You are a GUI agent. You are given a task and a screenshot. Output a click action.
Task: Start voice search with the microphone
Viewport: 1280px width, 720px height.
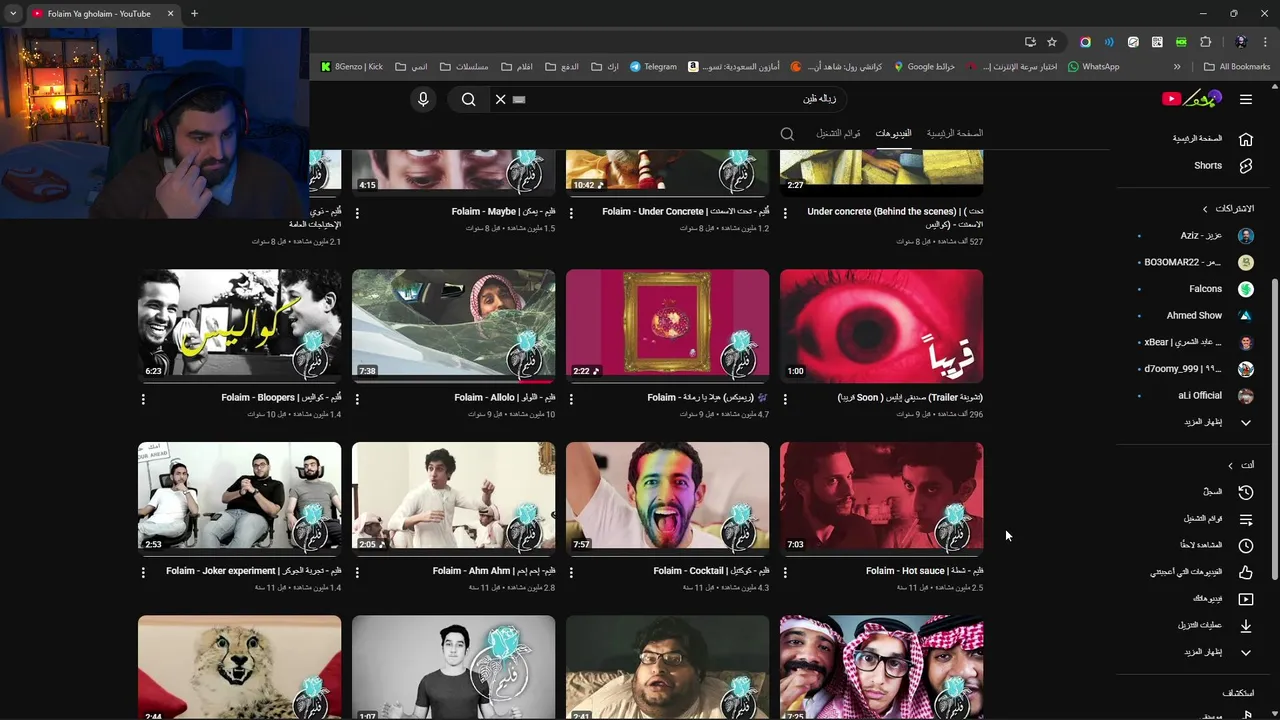(423, 99)
